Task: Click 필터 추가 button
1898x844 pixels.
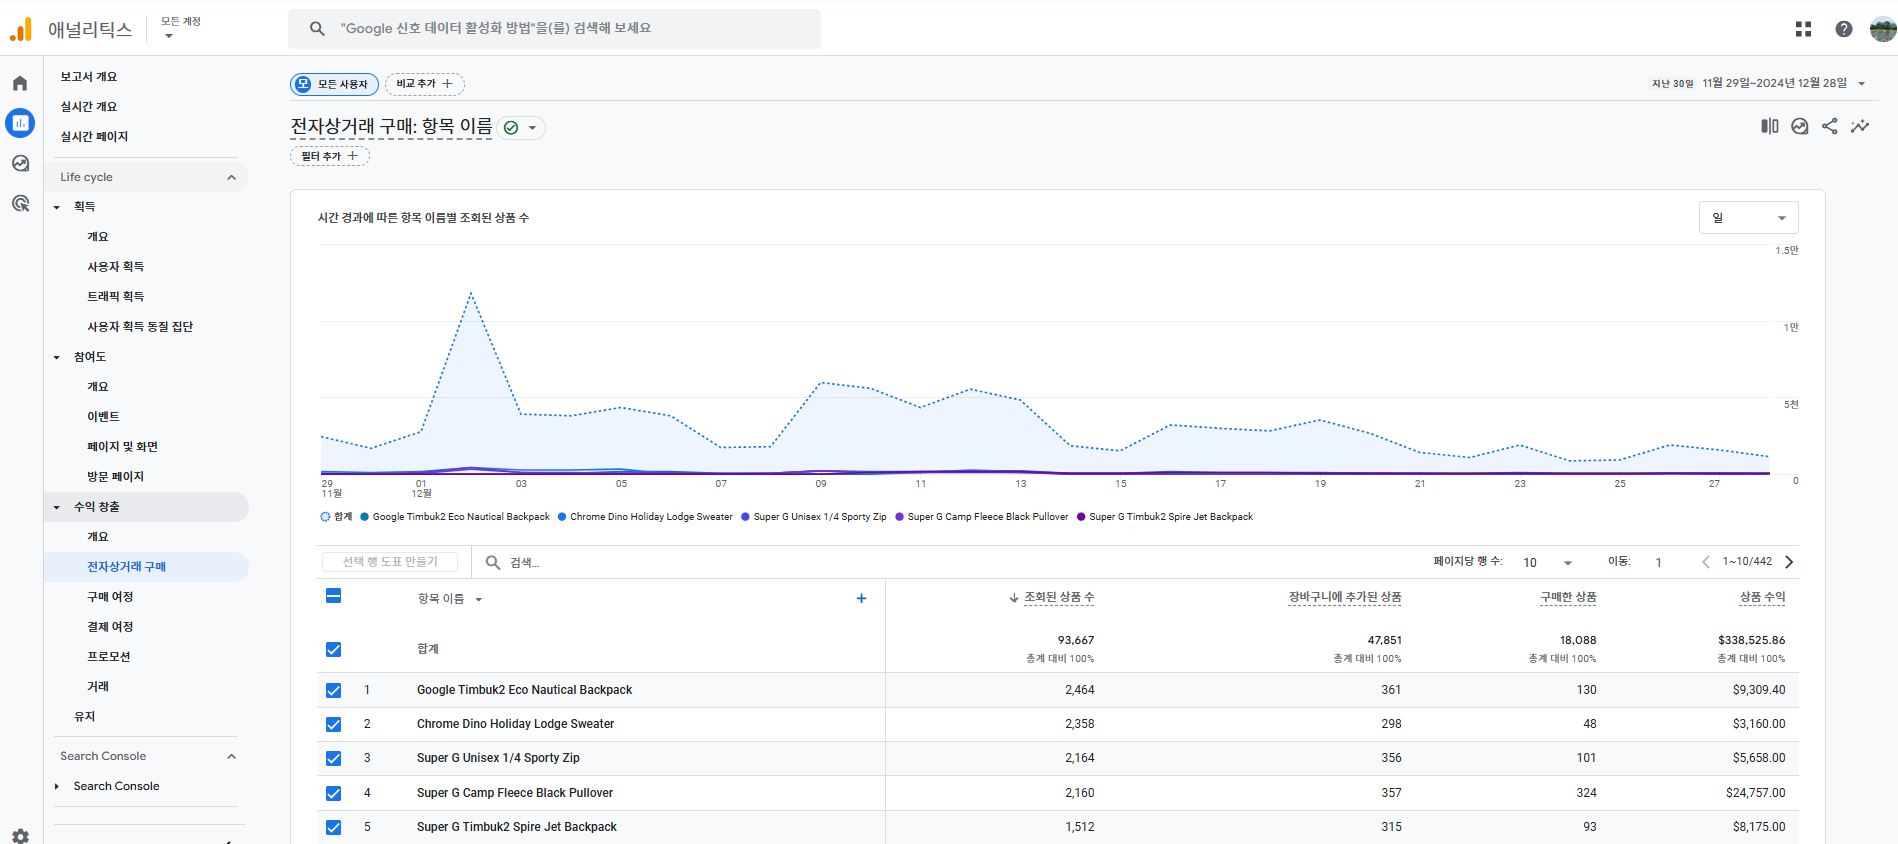Action: (x=330, y=156)
